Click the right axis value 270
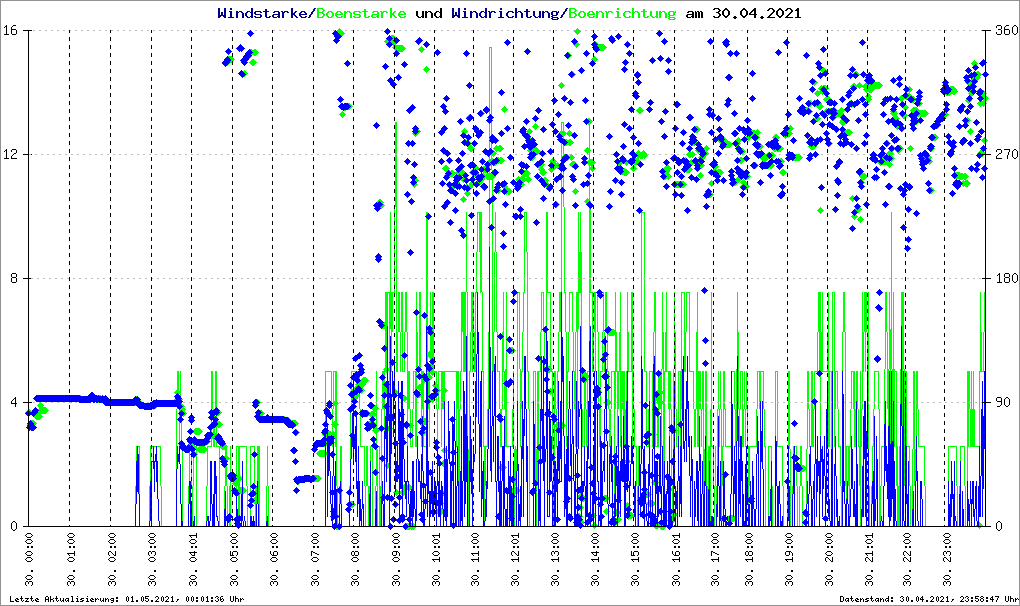 click(1007, 155)
